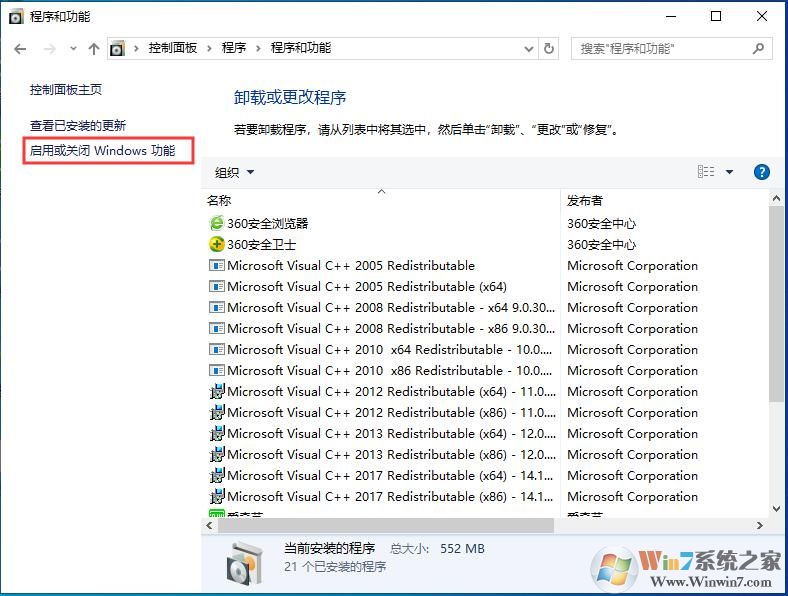The image size is (788, 596).
Task: Focus the search 程序和功能 field
Action: (x=671, y=49)
